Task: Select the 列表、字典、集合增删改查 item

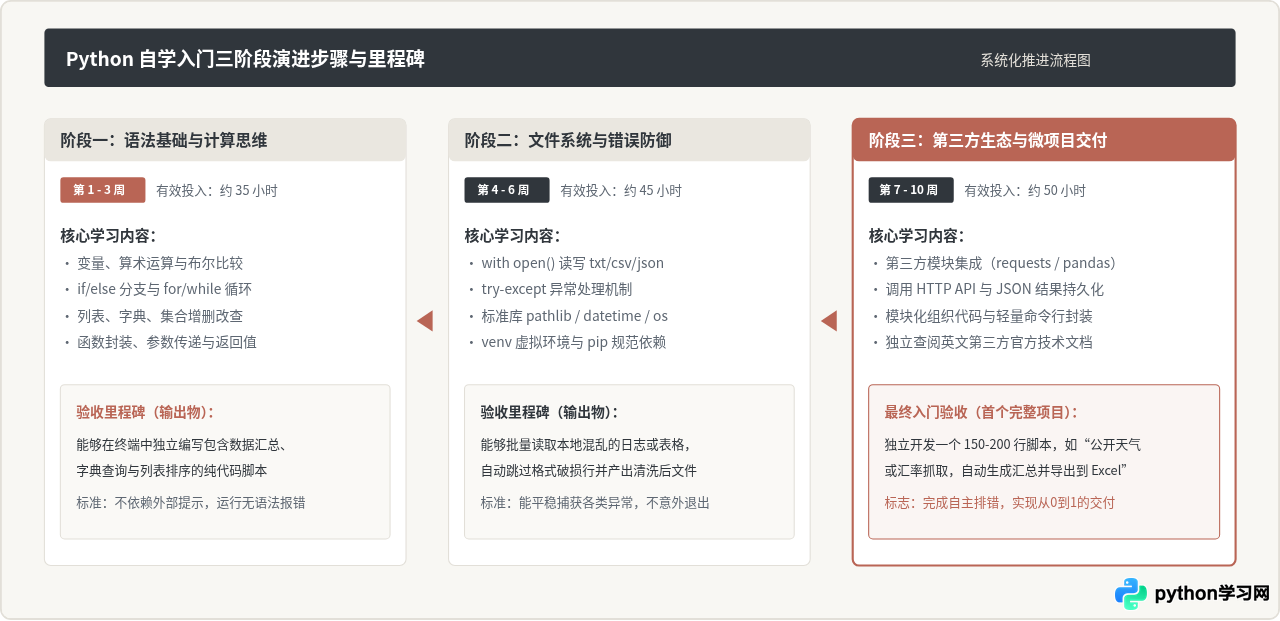Action: 160,316
